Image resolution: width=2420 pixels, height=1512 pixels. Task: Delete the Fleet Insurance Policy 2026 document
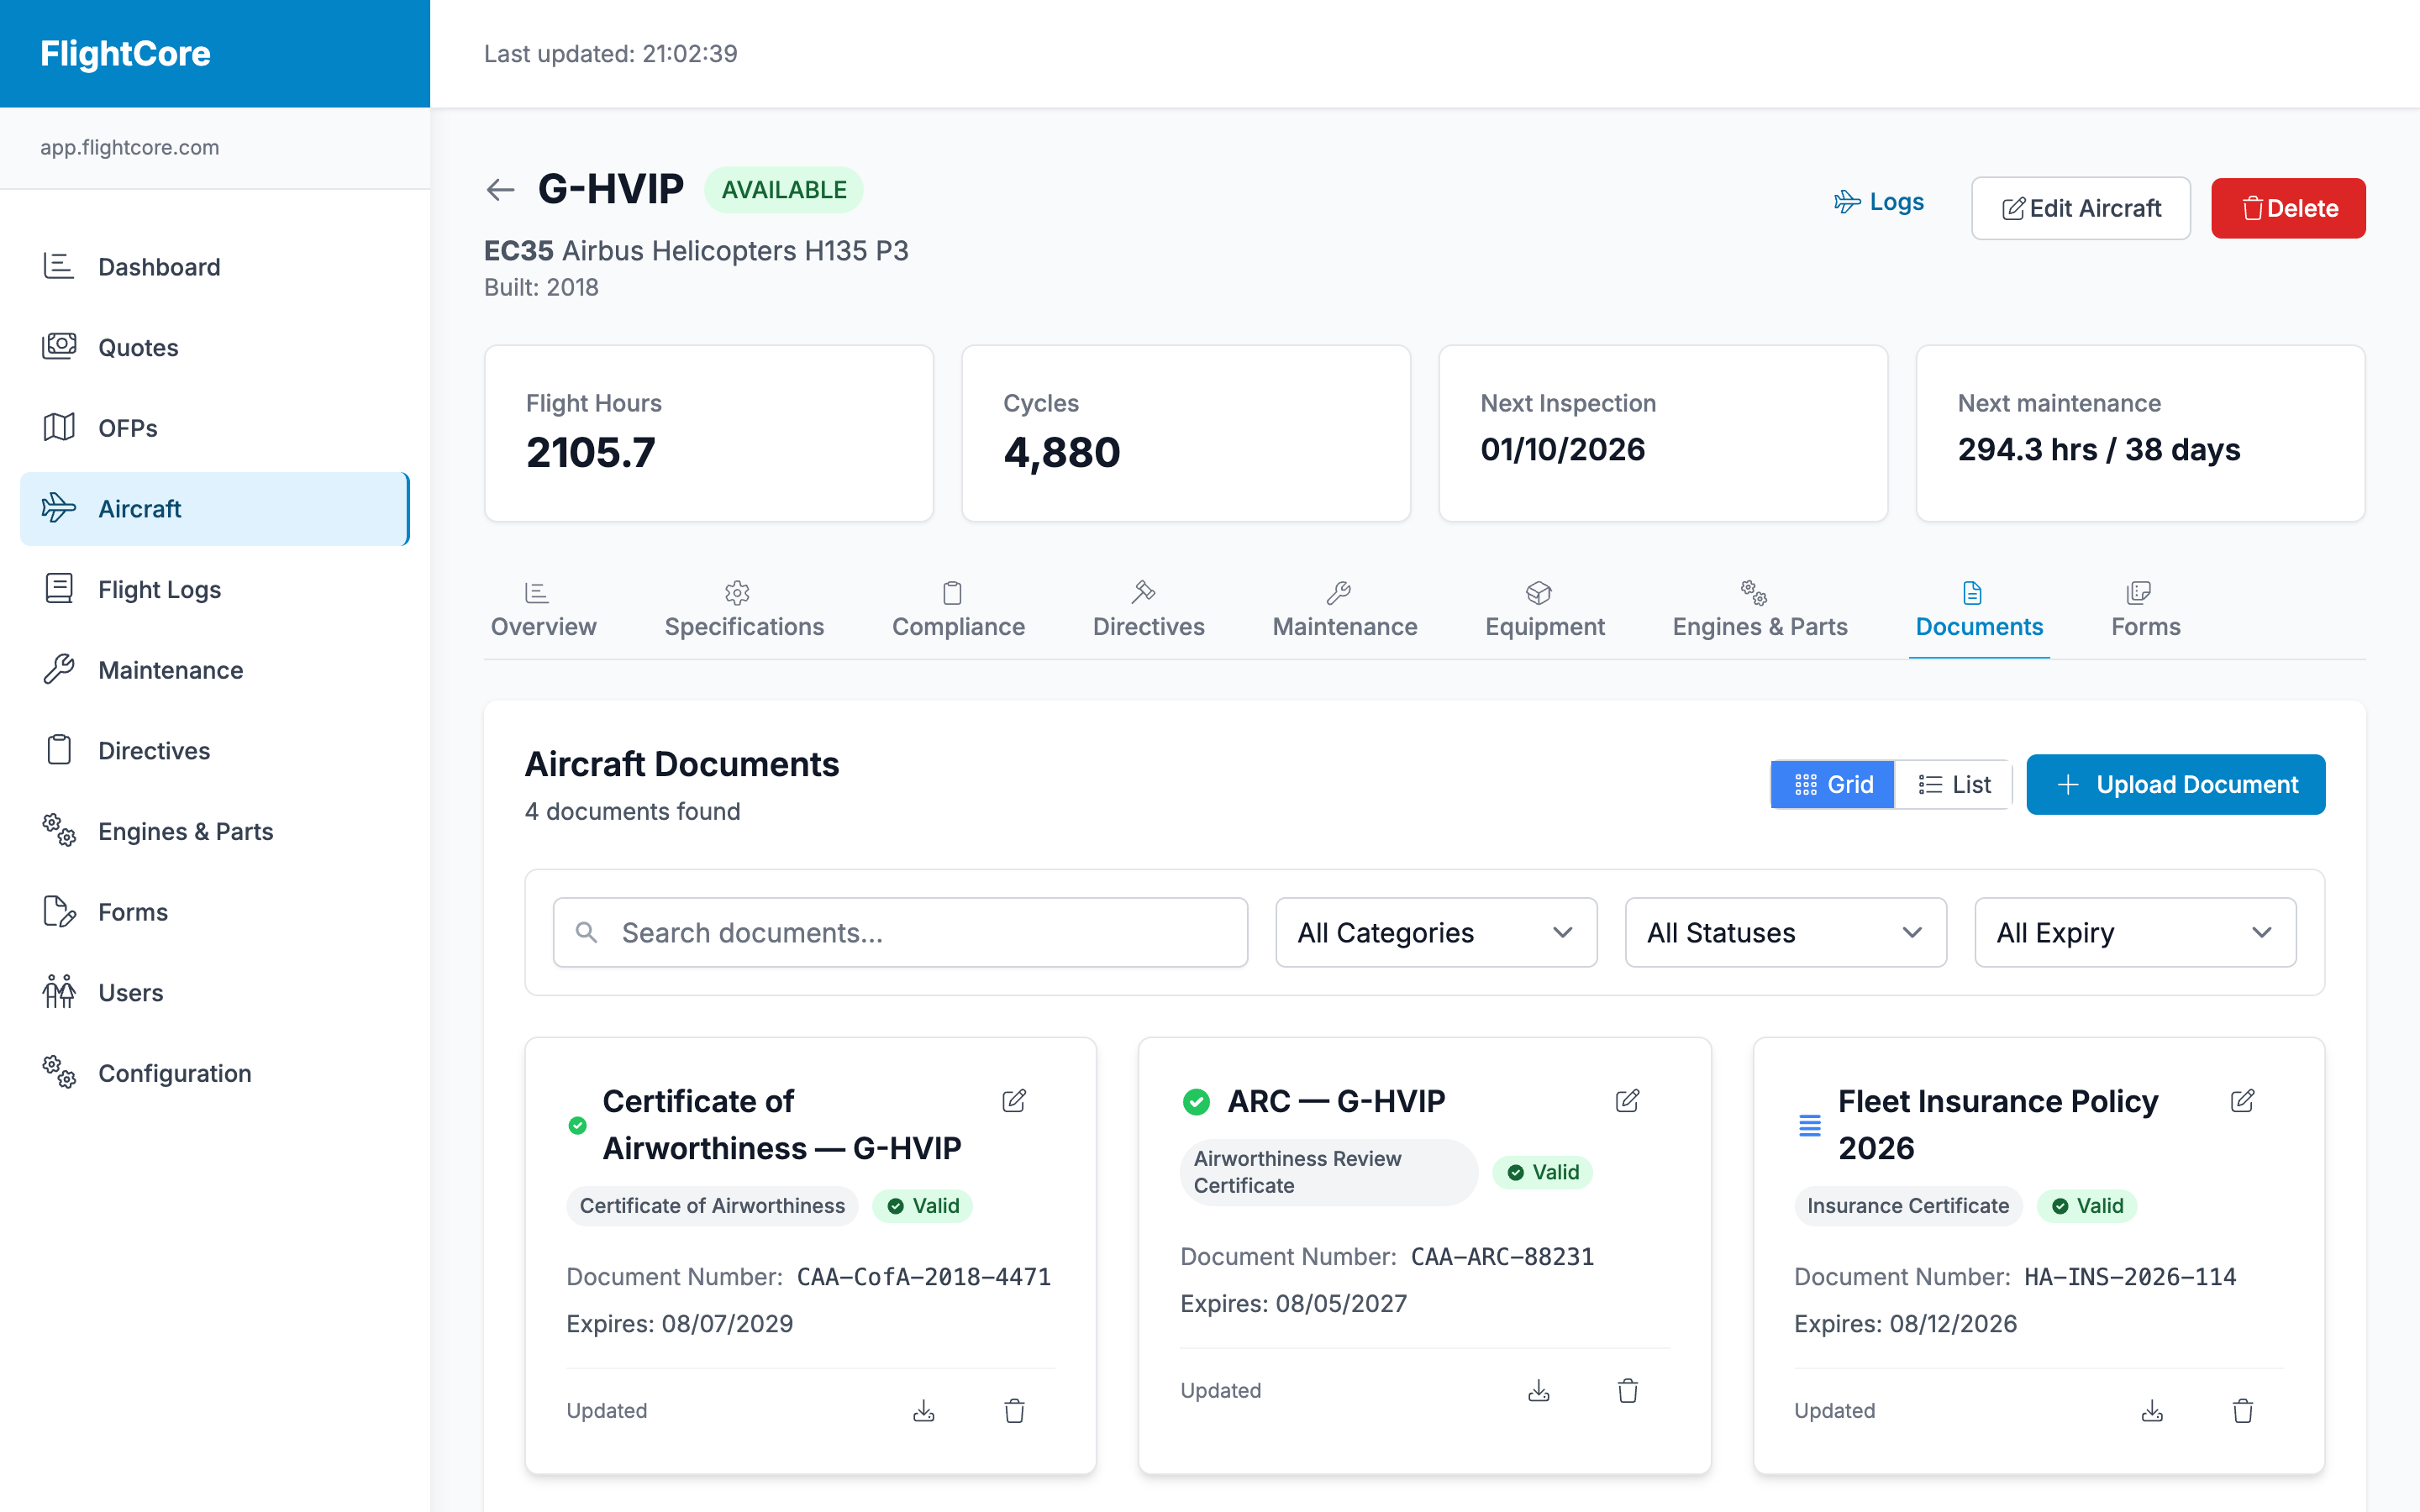tap(2242, 1411)
